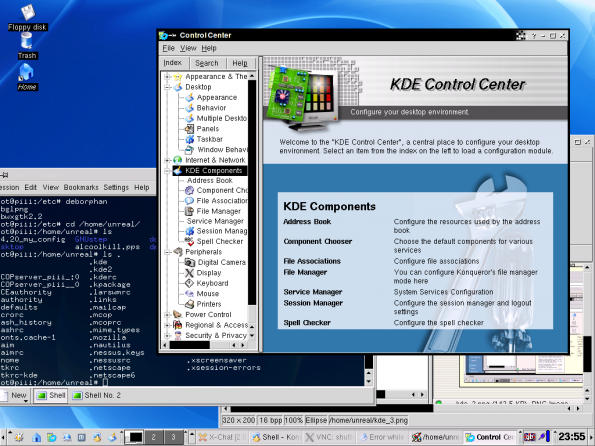Select the Printers module icon
The height and width of the screenshot is (446, 595).
pos(189,304)
